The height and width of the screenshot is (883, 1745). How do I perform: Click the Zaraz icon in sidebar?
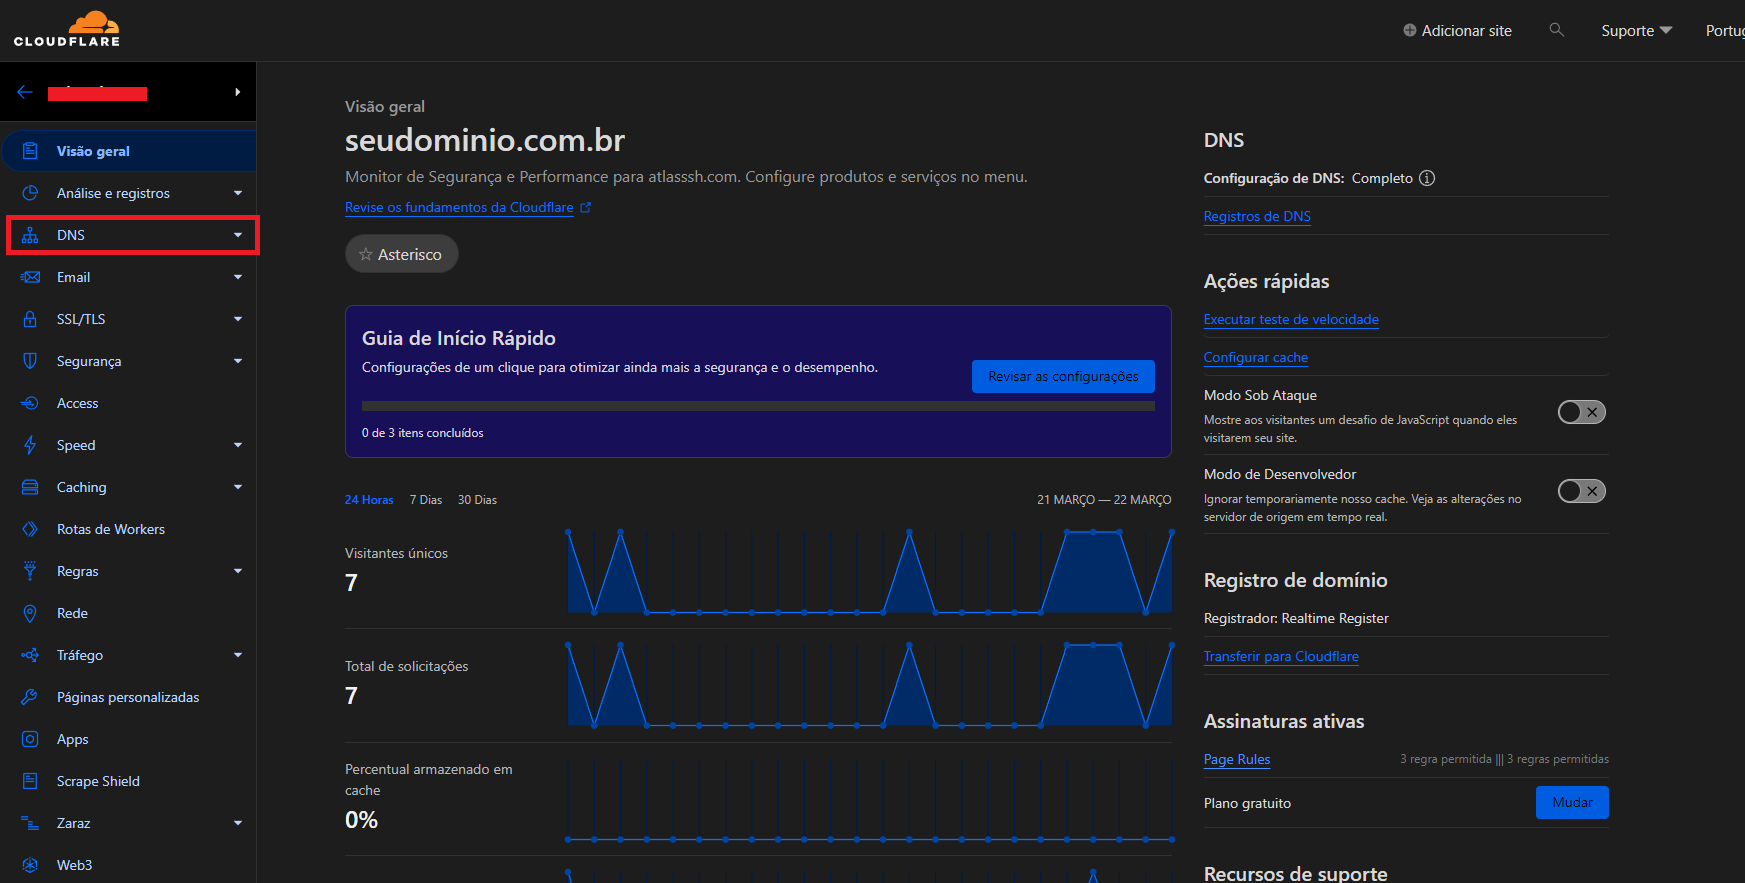30,823
